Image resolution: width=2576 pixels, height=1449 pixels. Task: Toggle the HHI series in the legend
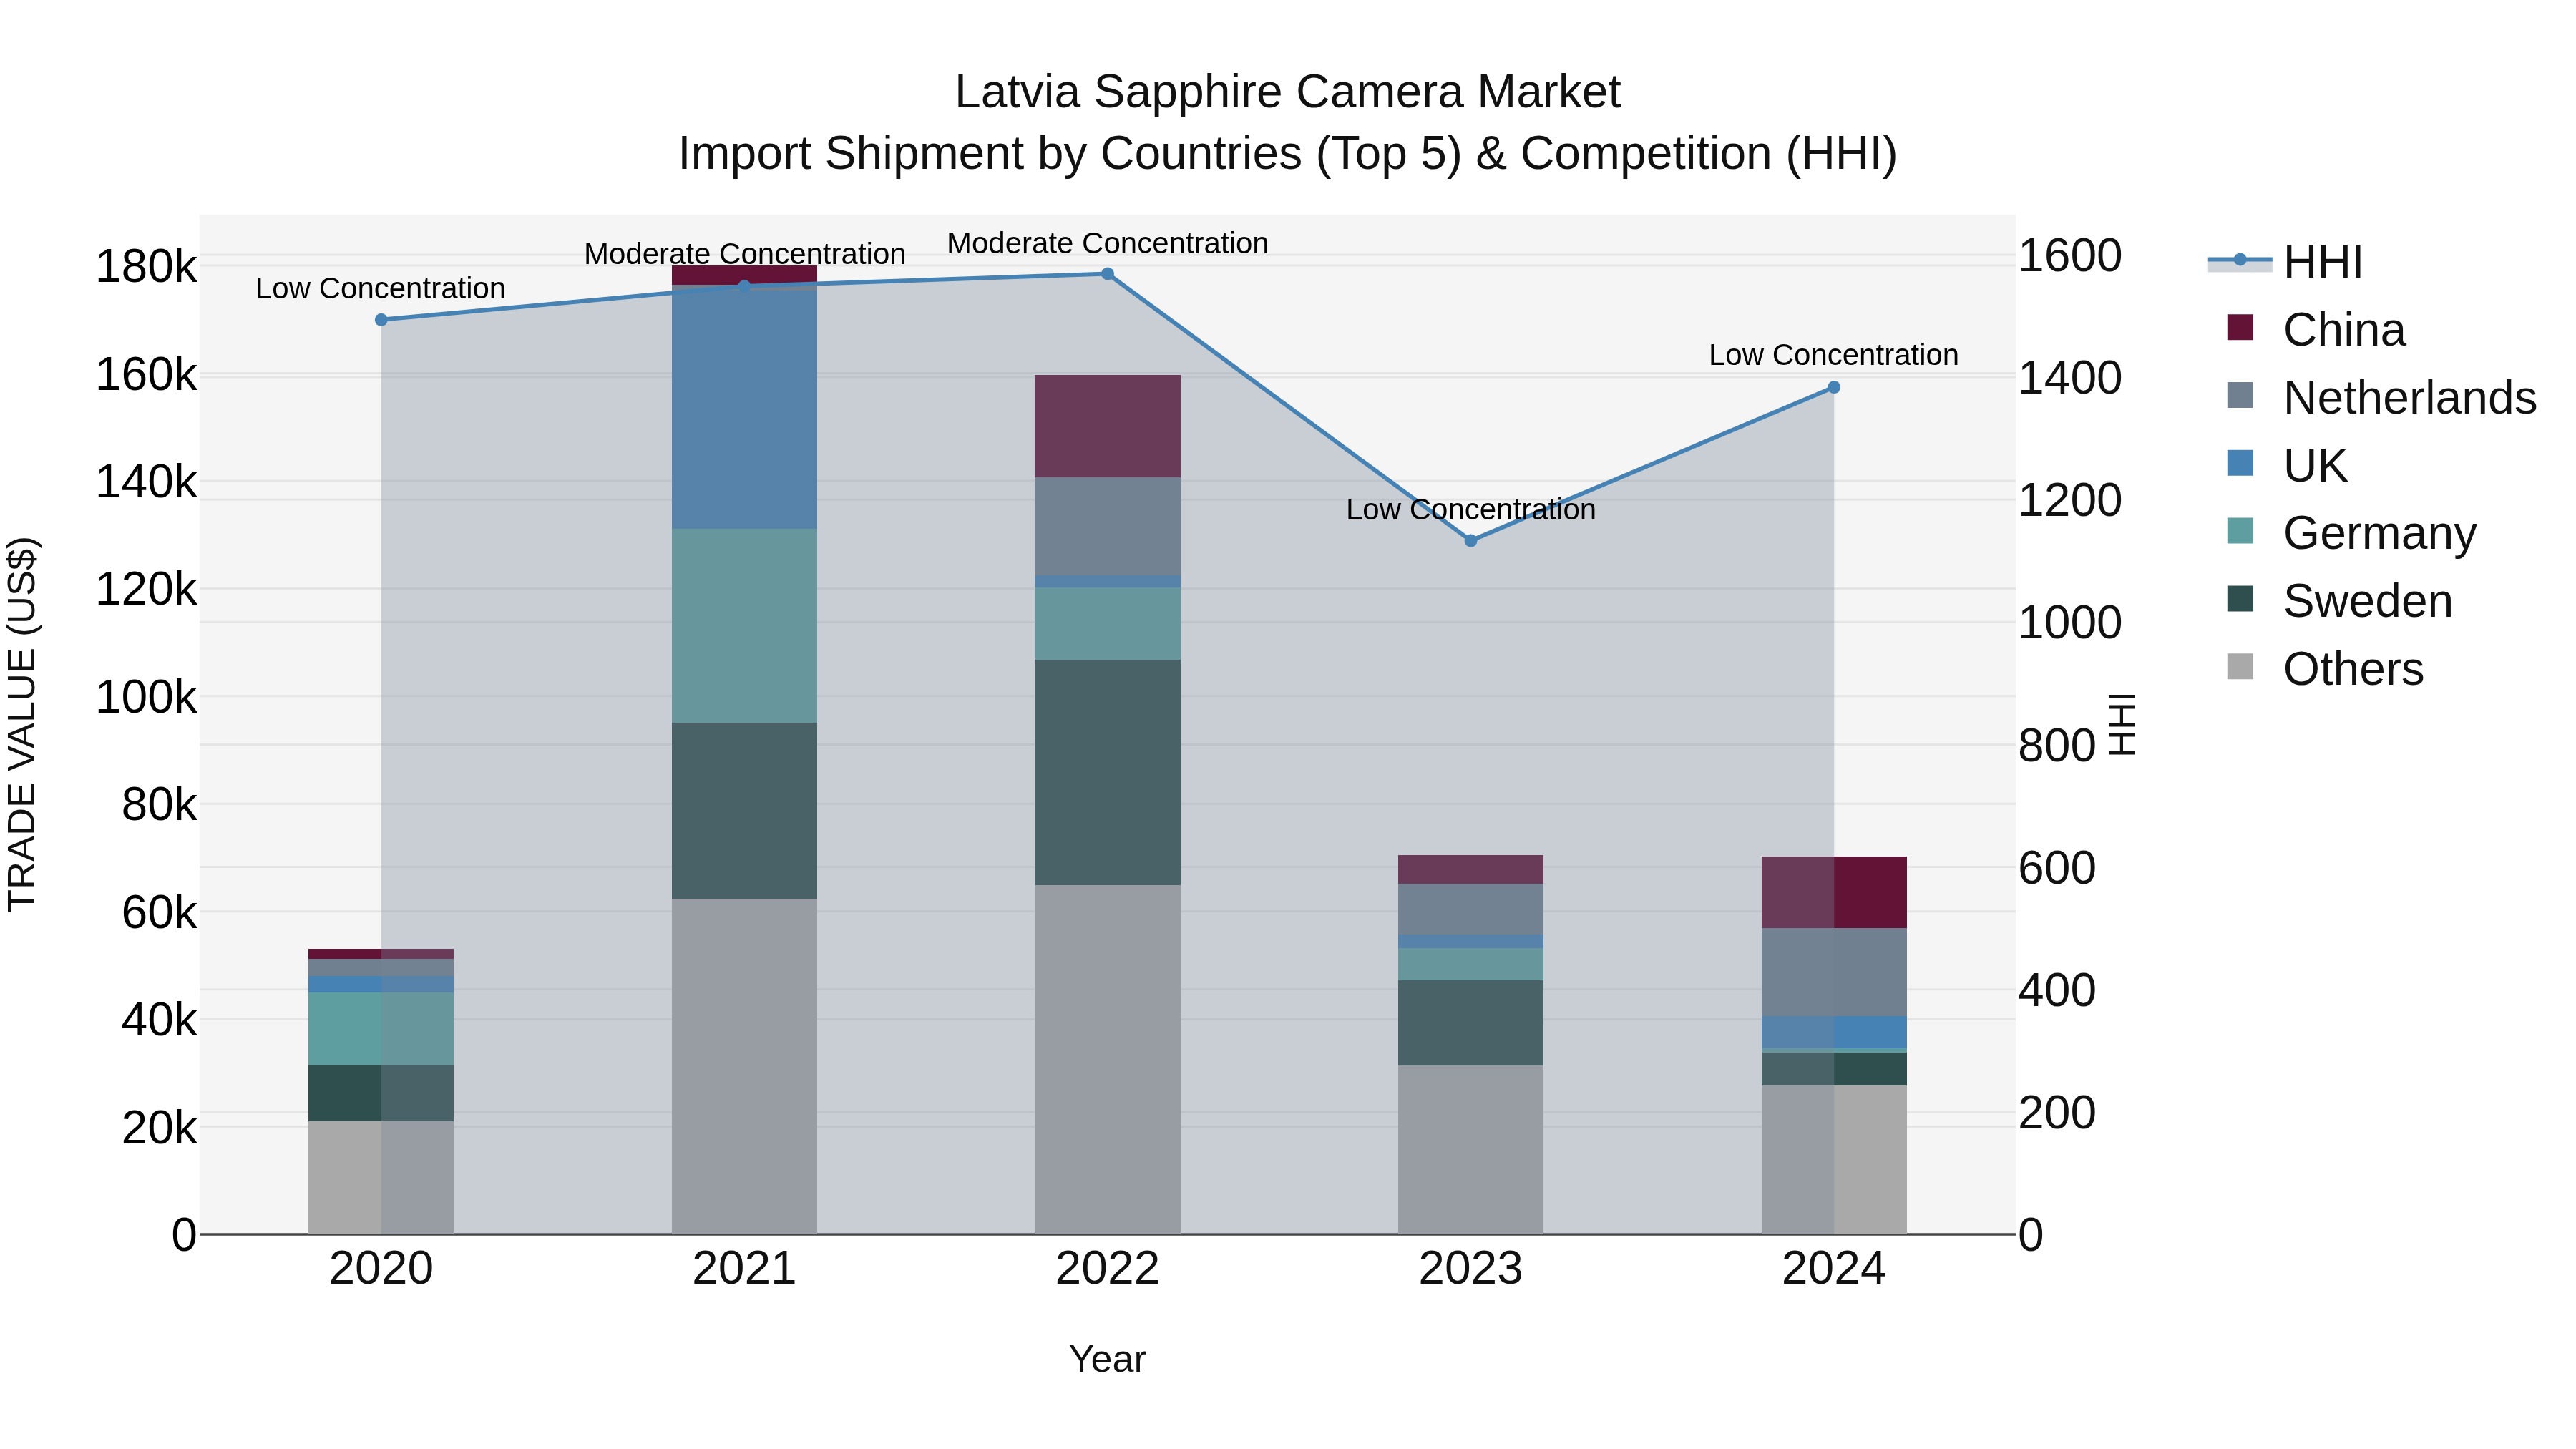tap(2285, 262)
